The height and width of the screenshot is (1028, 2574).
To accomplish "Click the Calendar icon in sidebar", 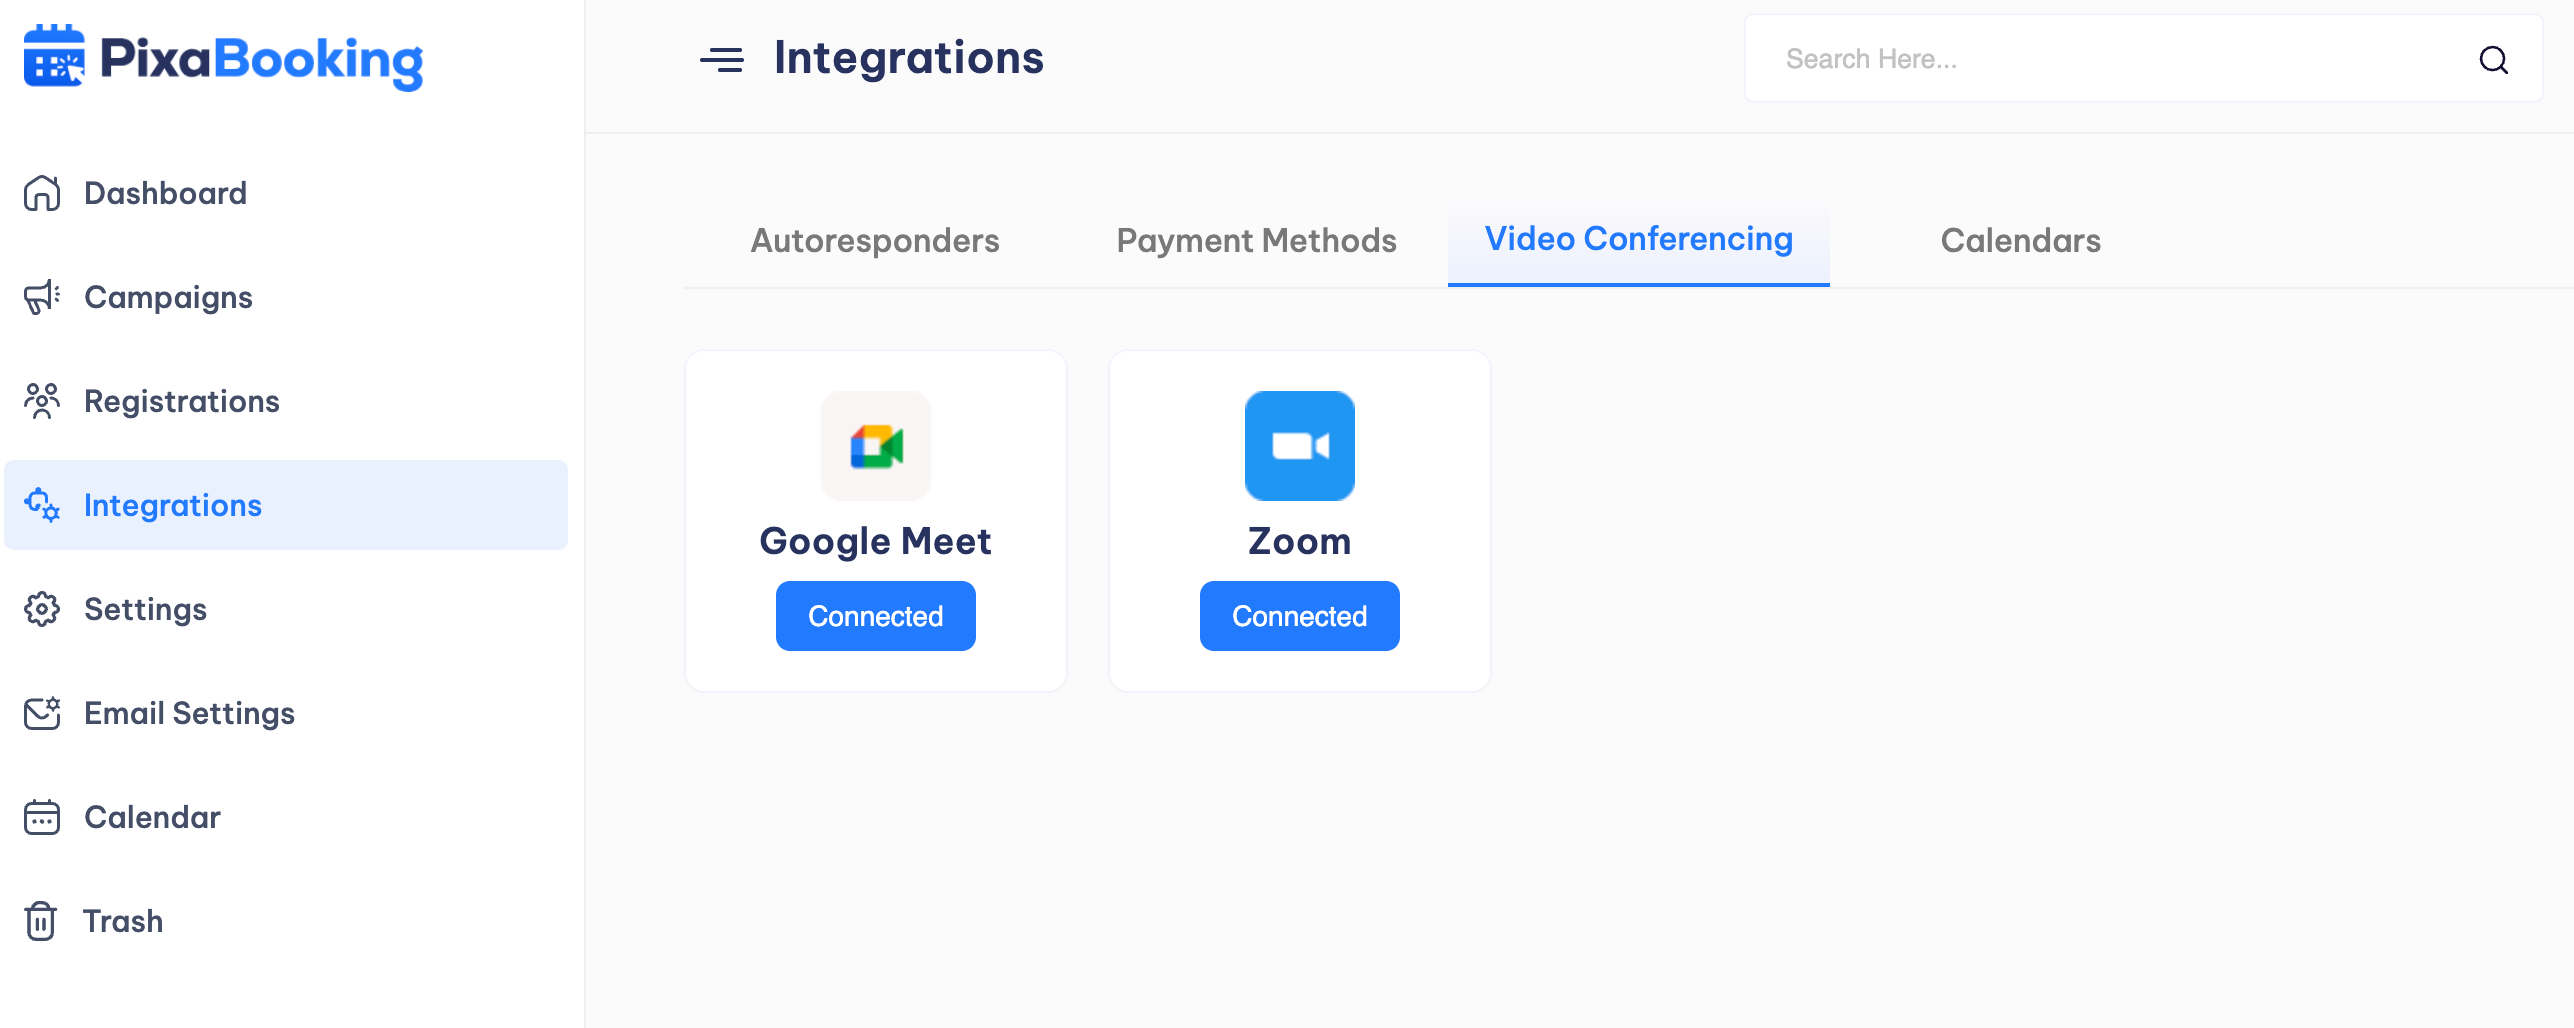I will tap(42, 817).
